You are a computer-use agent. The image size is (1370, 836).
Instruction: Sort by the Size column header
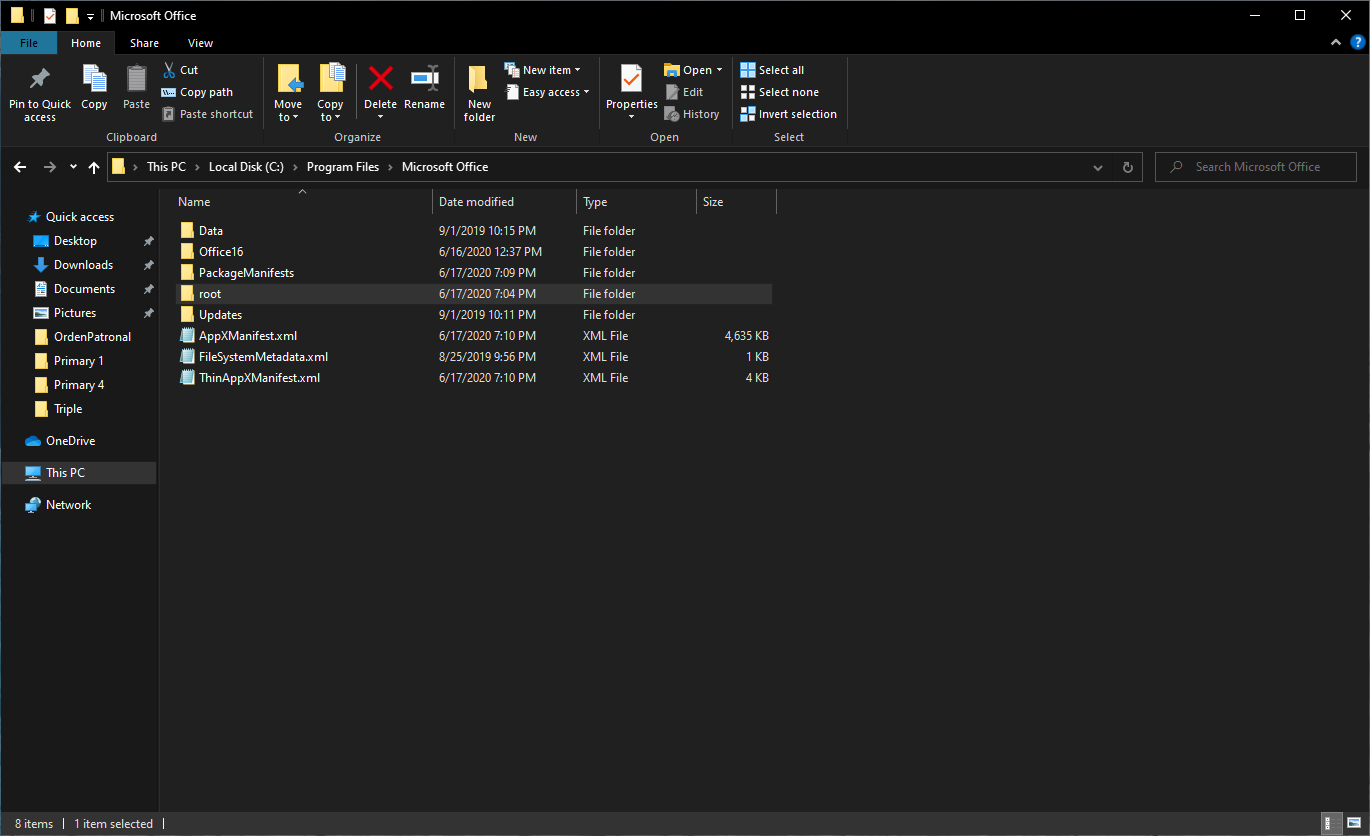point(736,202)
